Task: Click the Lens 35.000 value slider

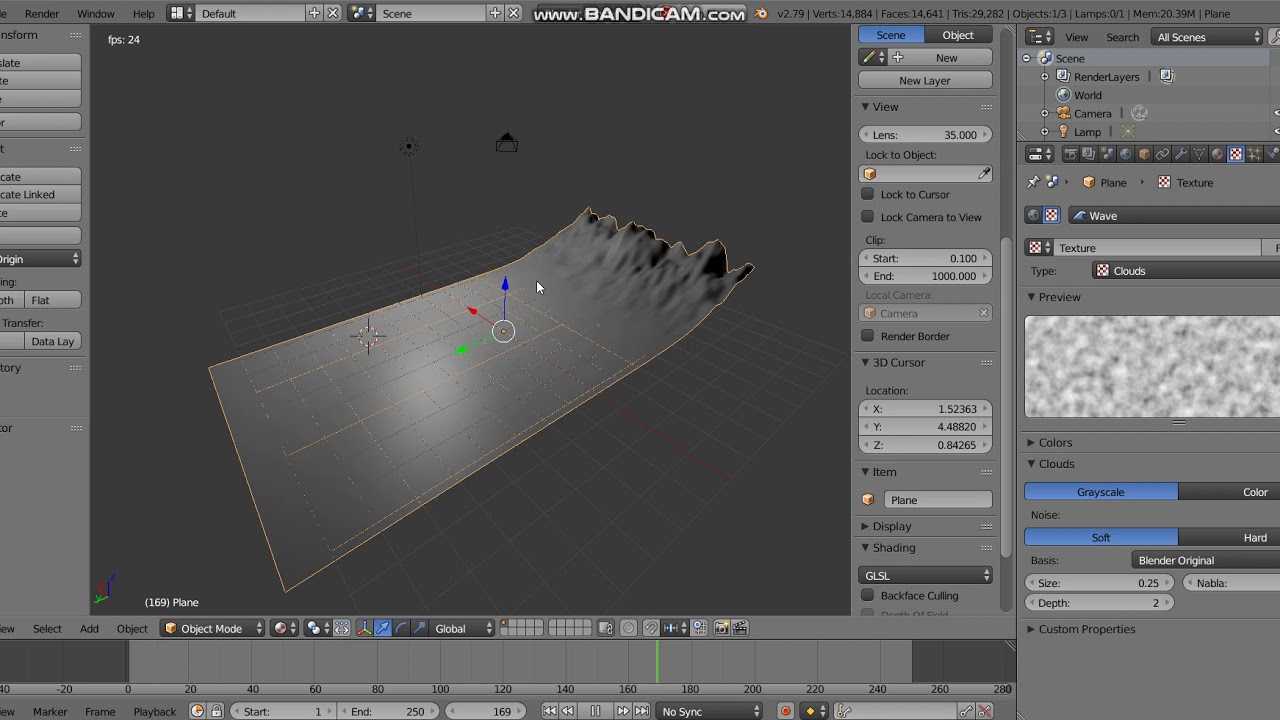Action: 925,135
